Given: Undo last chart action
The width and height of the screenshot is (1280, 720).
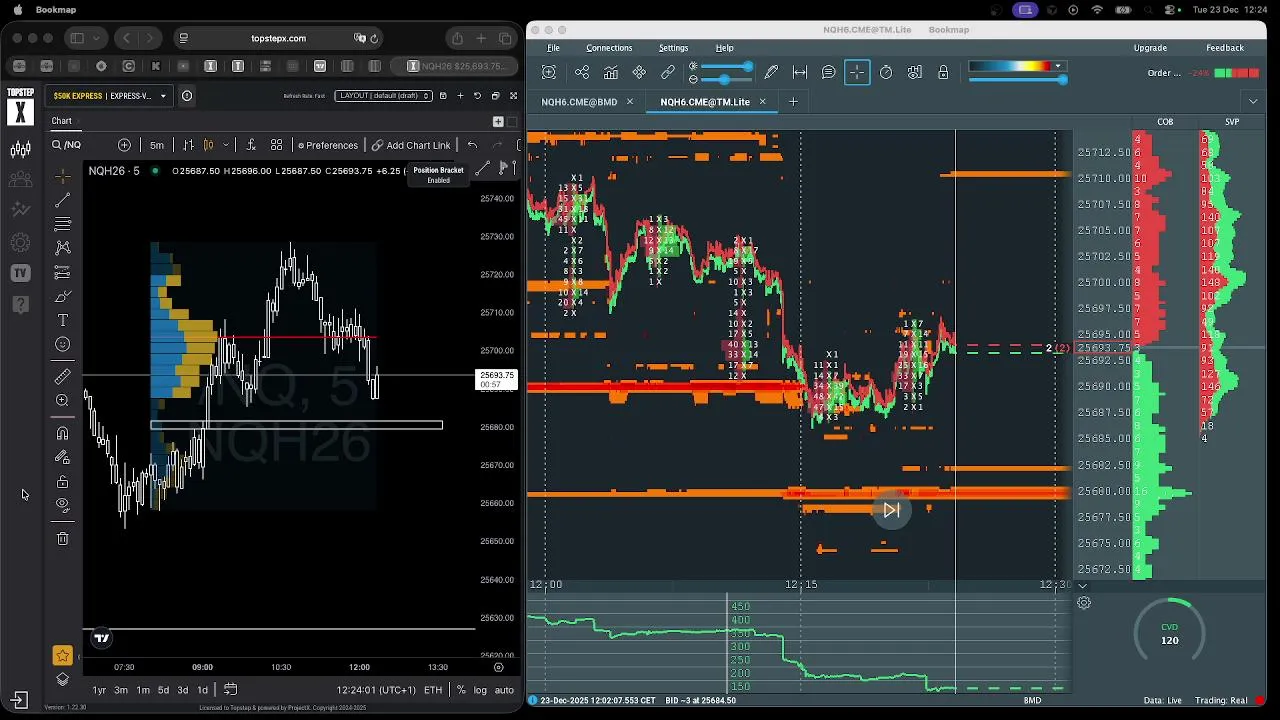Looking at the screenshot, I should click(x=472, y=145).
